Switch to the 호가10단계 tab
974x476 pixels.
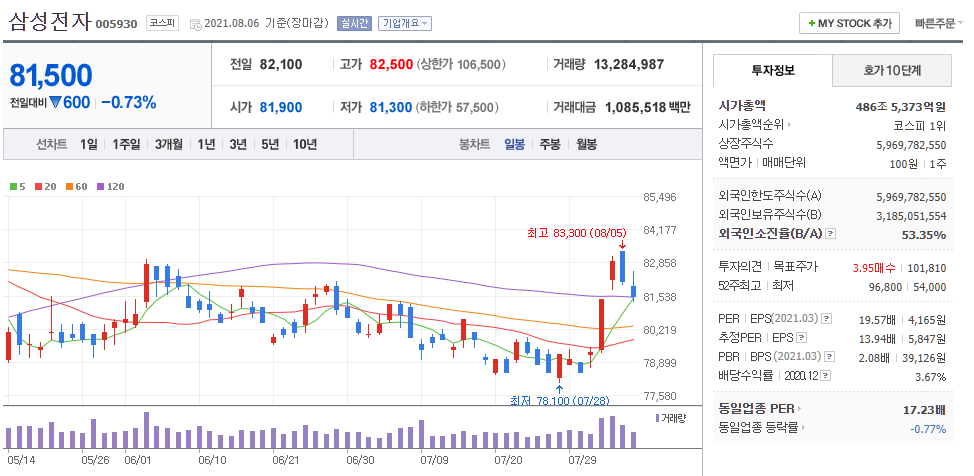(891, 70)
